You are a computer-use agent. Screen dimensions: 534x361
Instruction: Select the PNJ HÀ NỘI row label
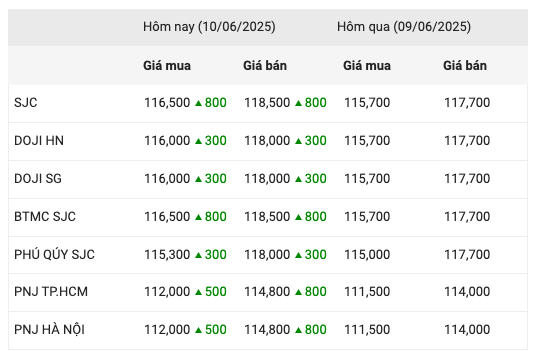(x=49, y=330)
